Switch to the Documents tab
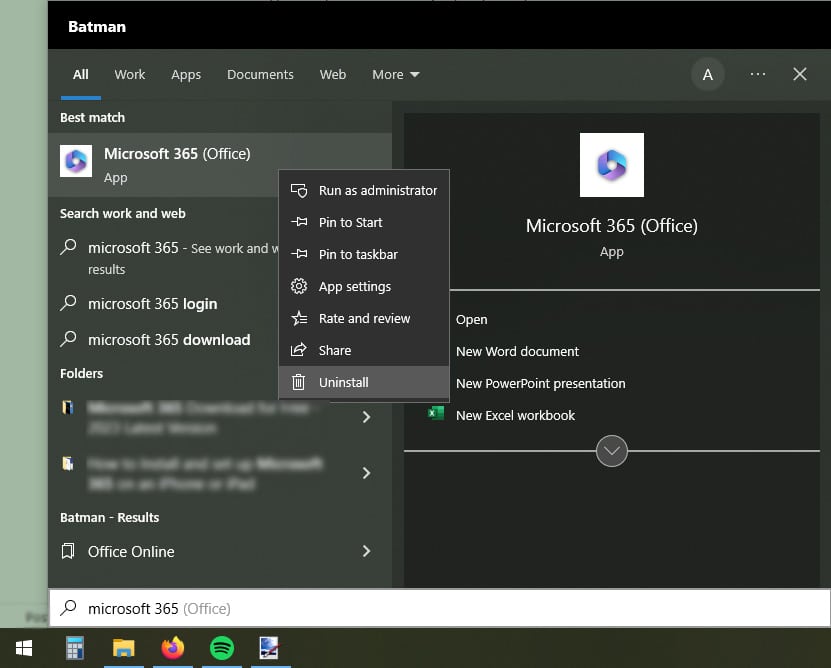 tap(260, 74)
